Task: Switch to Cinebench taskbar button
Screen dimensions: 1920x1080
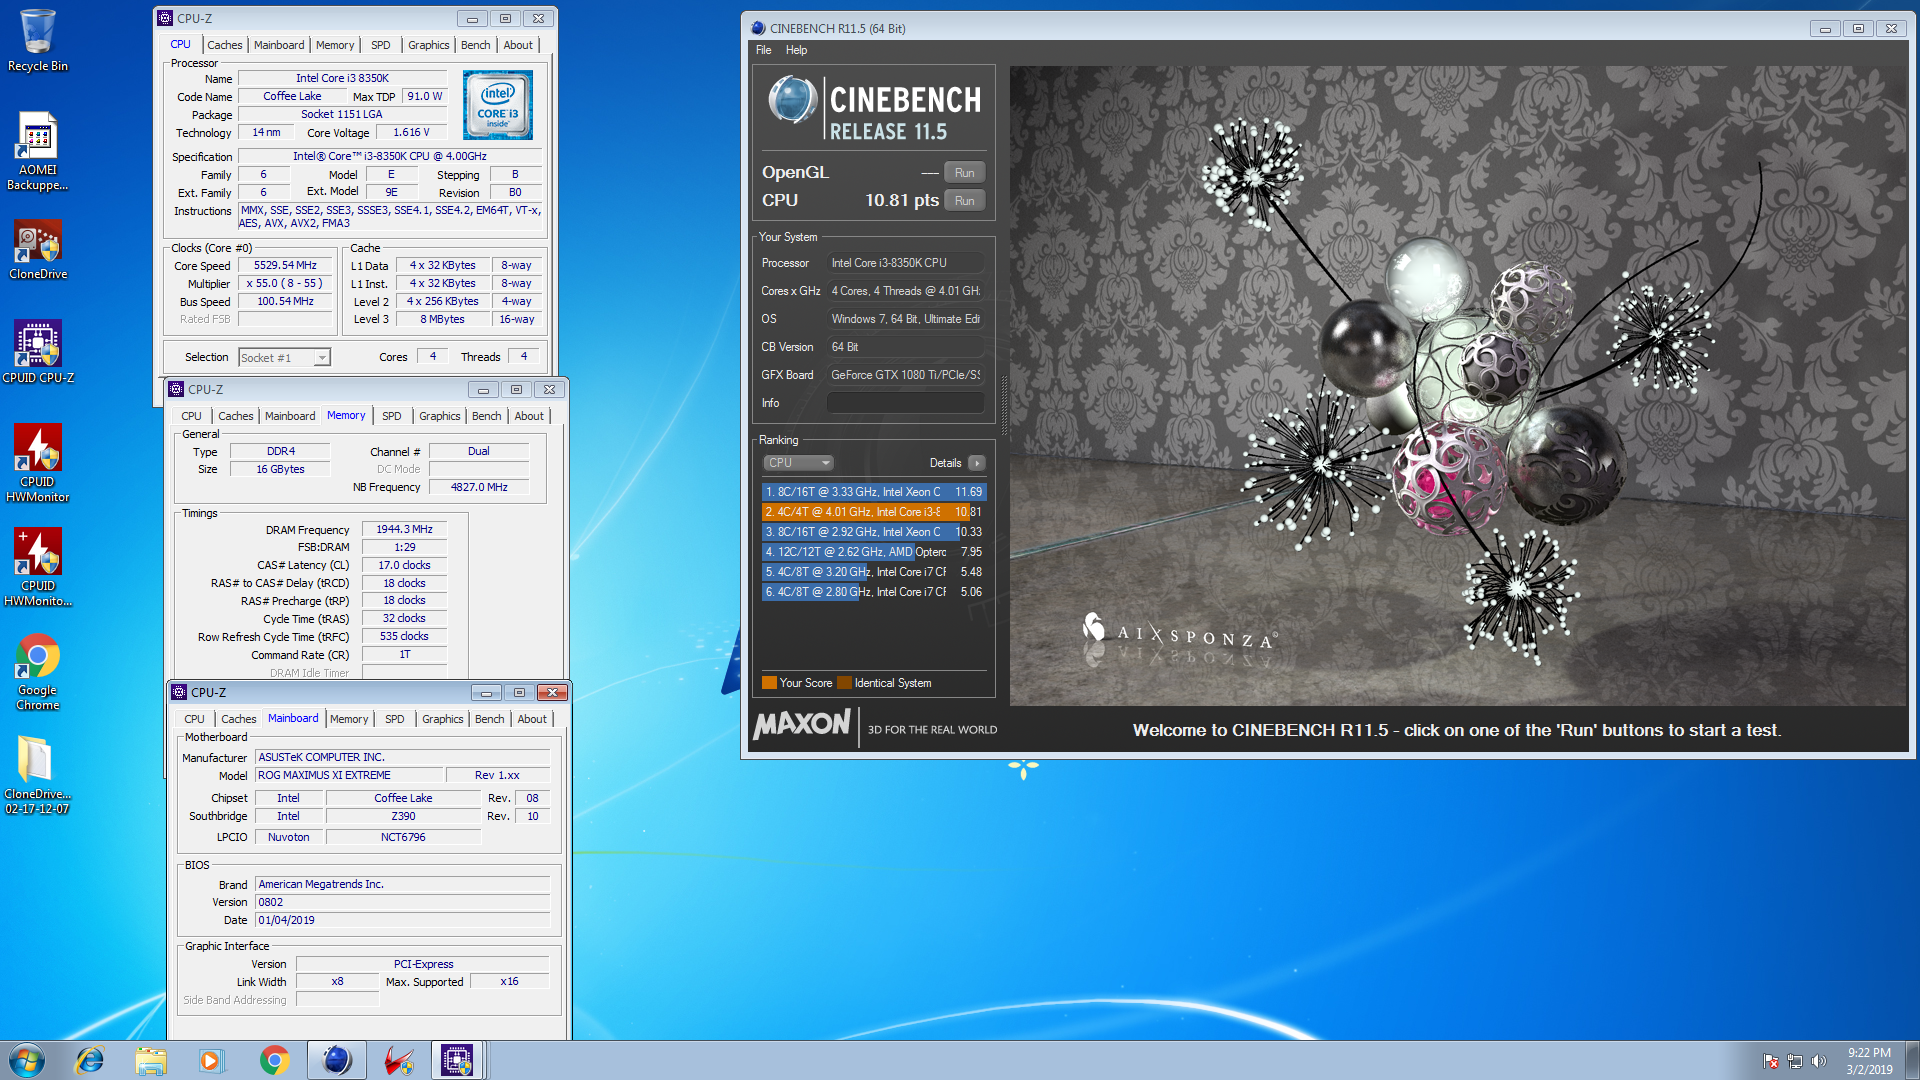Action: click(x=337, y=1060)
